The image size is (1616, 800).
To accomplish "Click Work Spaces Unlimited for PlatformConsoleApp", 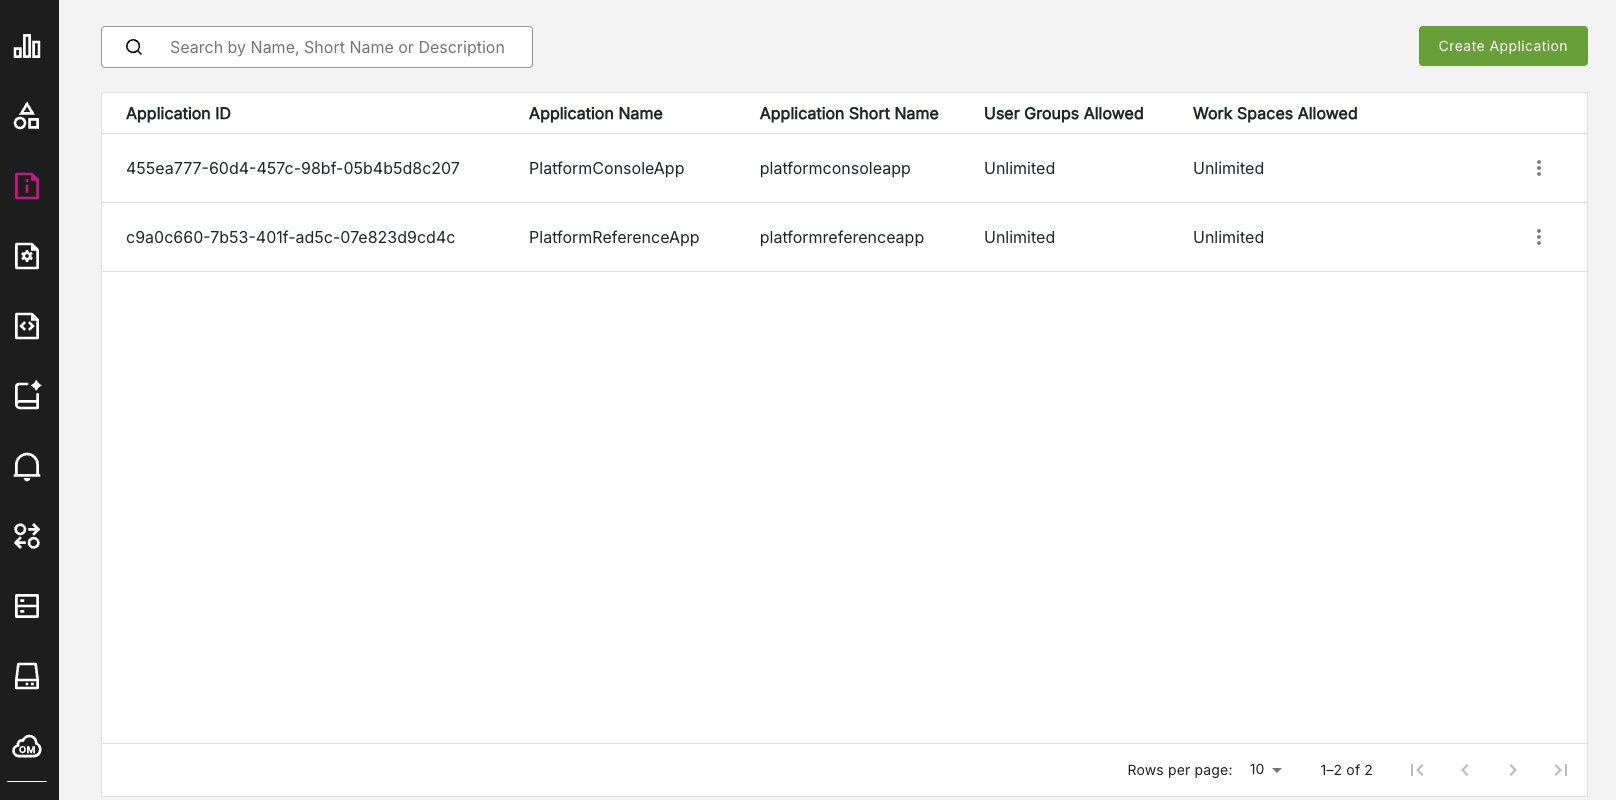I will pos(1228,168).
